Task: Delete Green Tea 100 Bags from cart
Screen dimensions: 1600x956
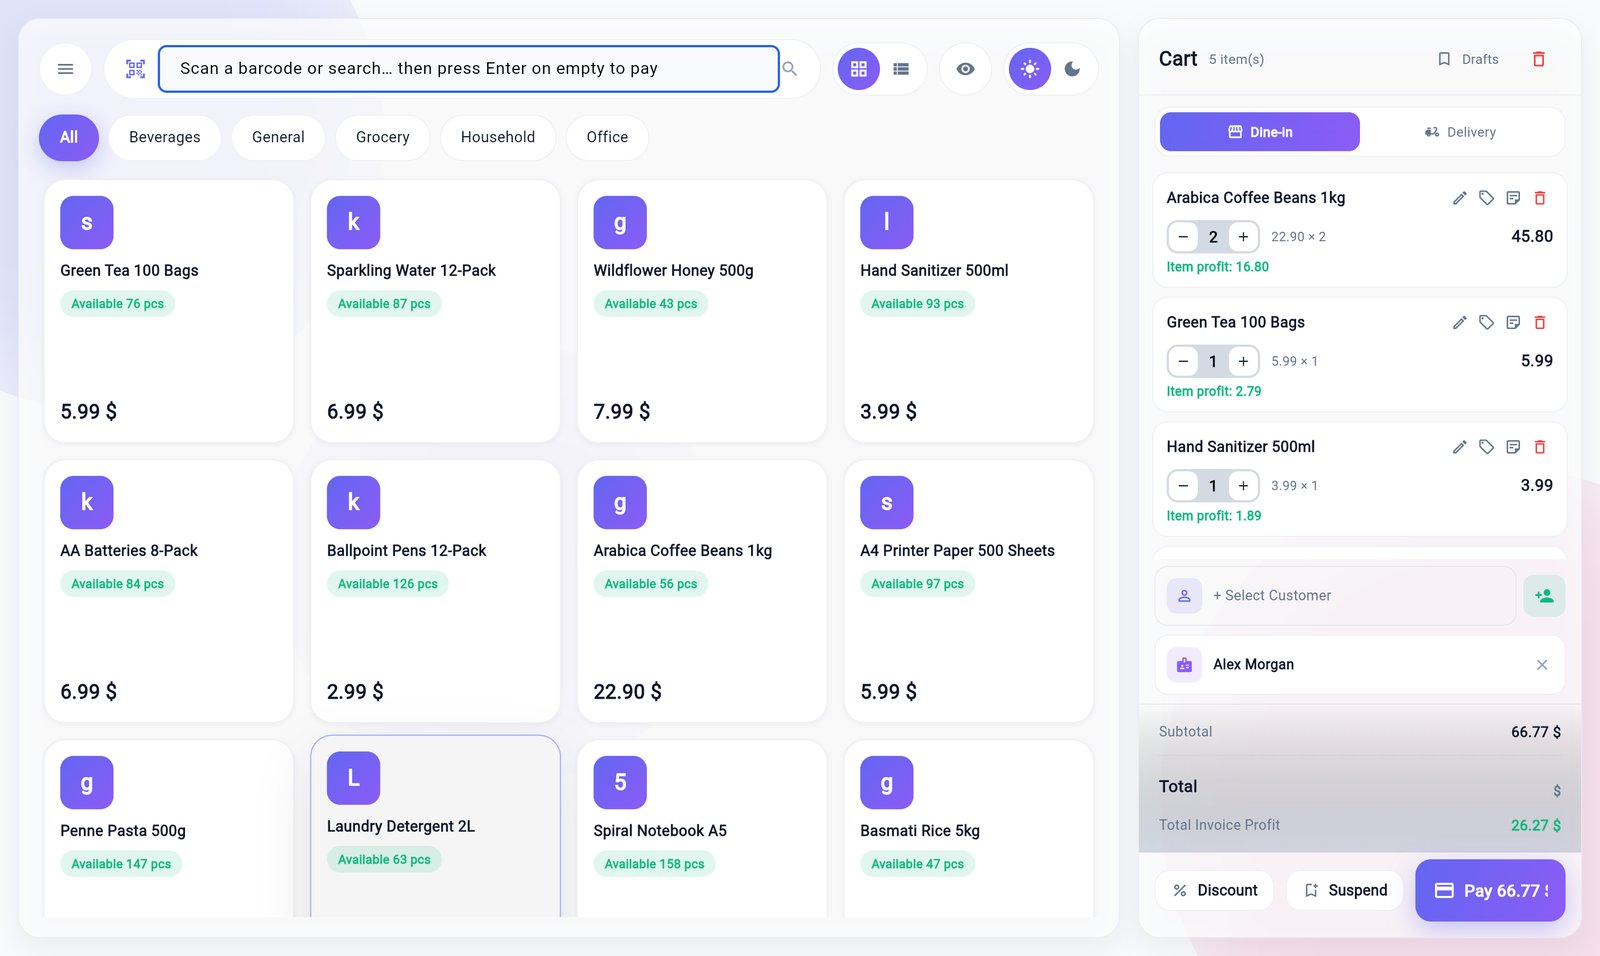Action: pyautogui.click(x=1540, y=322)
